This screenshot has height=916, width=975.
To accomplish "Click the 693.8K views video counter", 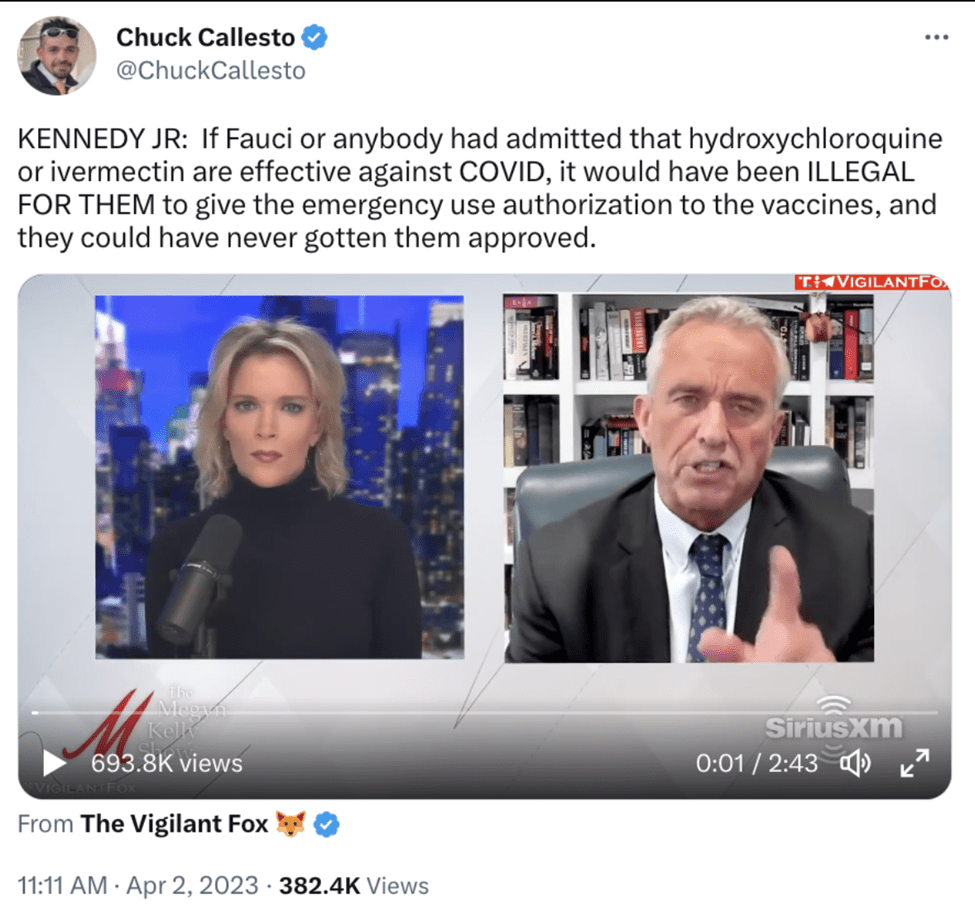I will point(167,763).
